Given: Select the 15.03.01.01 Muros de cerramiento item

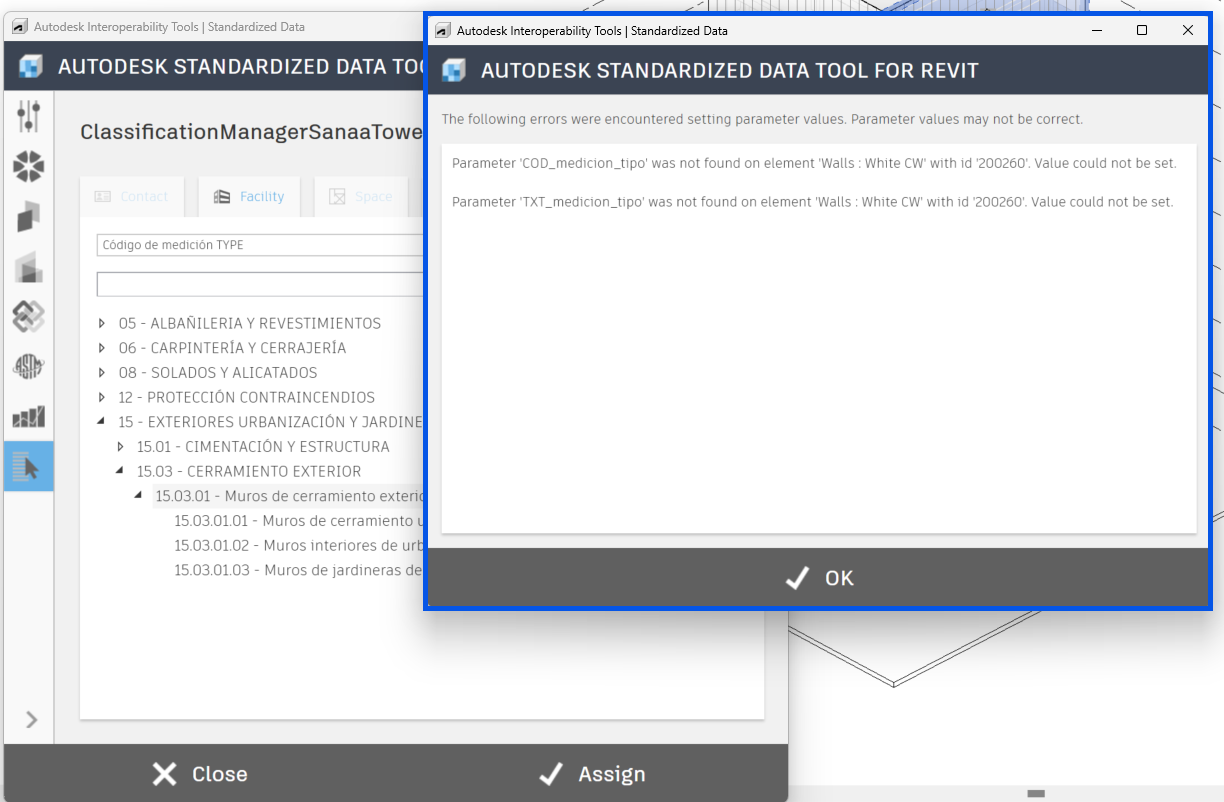Looking at the screenshot, I should click(x=299, y=521).
